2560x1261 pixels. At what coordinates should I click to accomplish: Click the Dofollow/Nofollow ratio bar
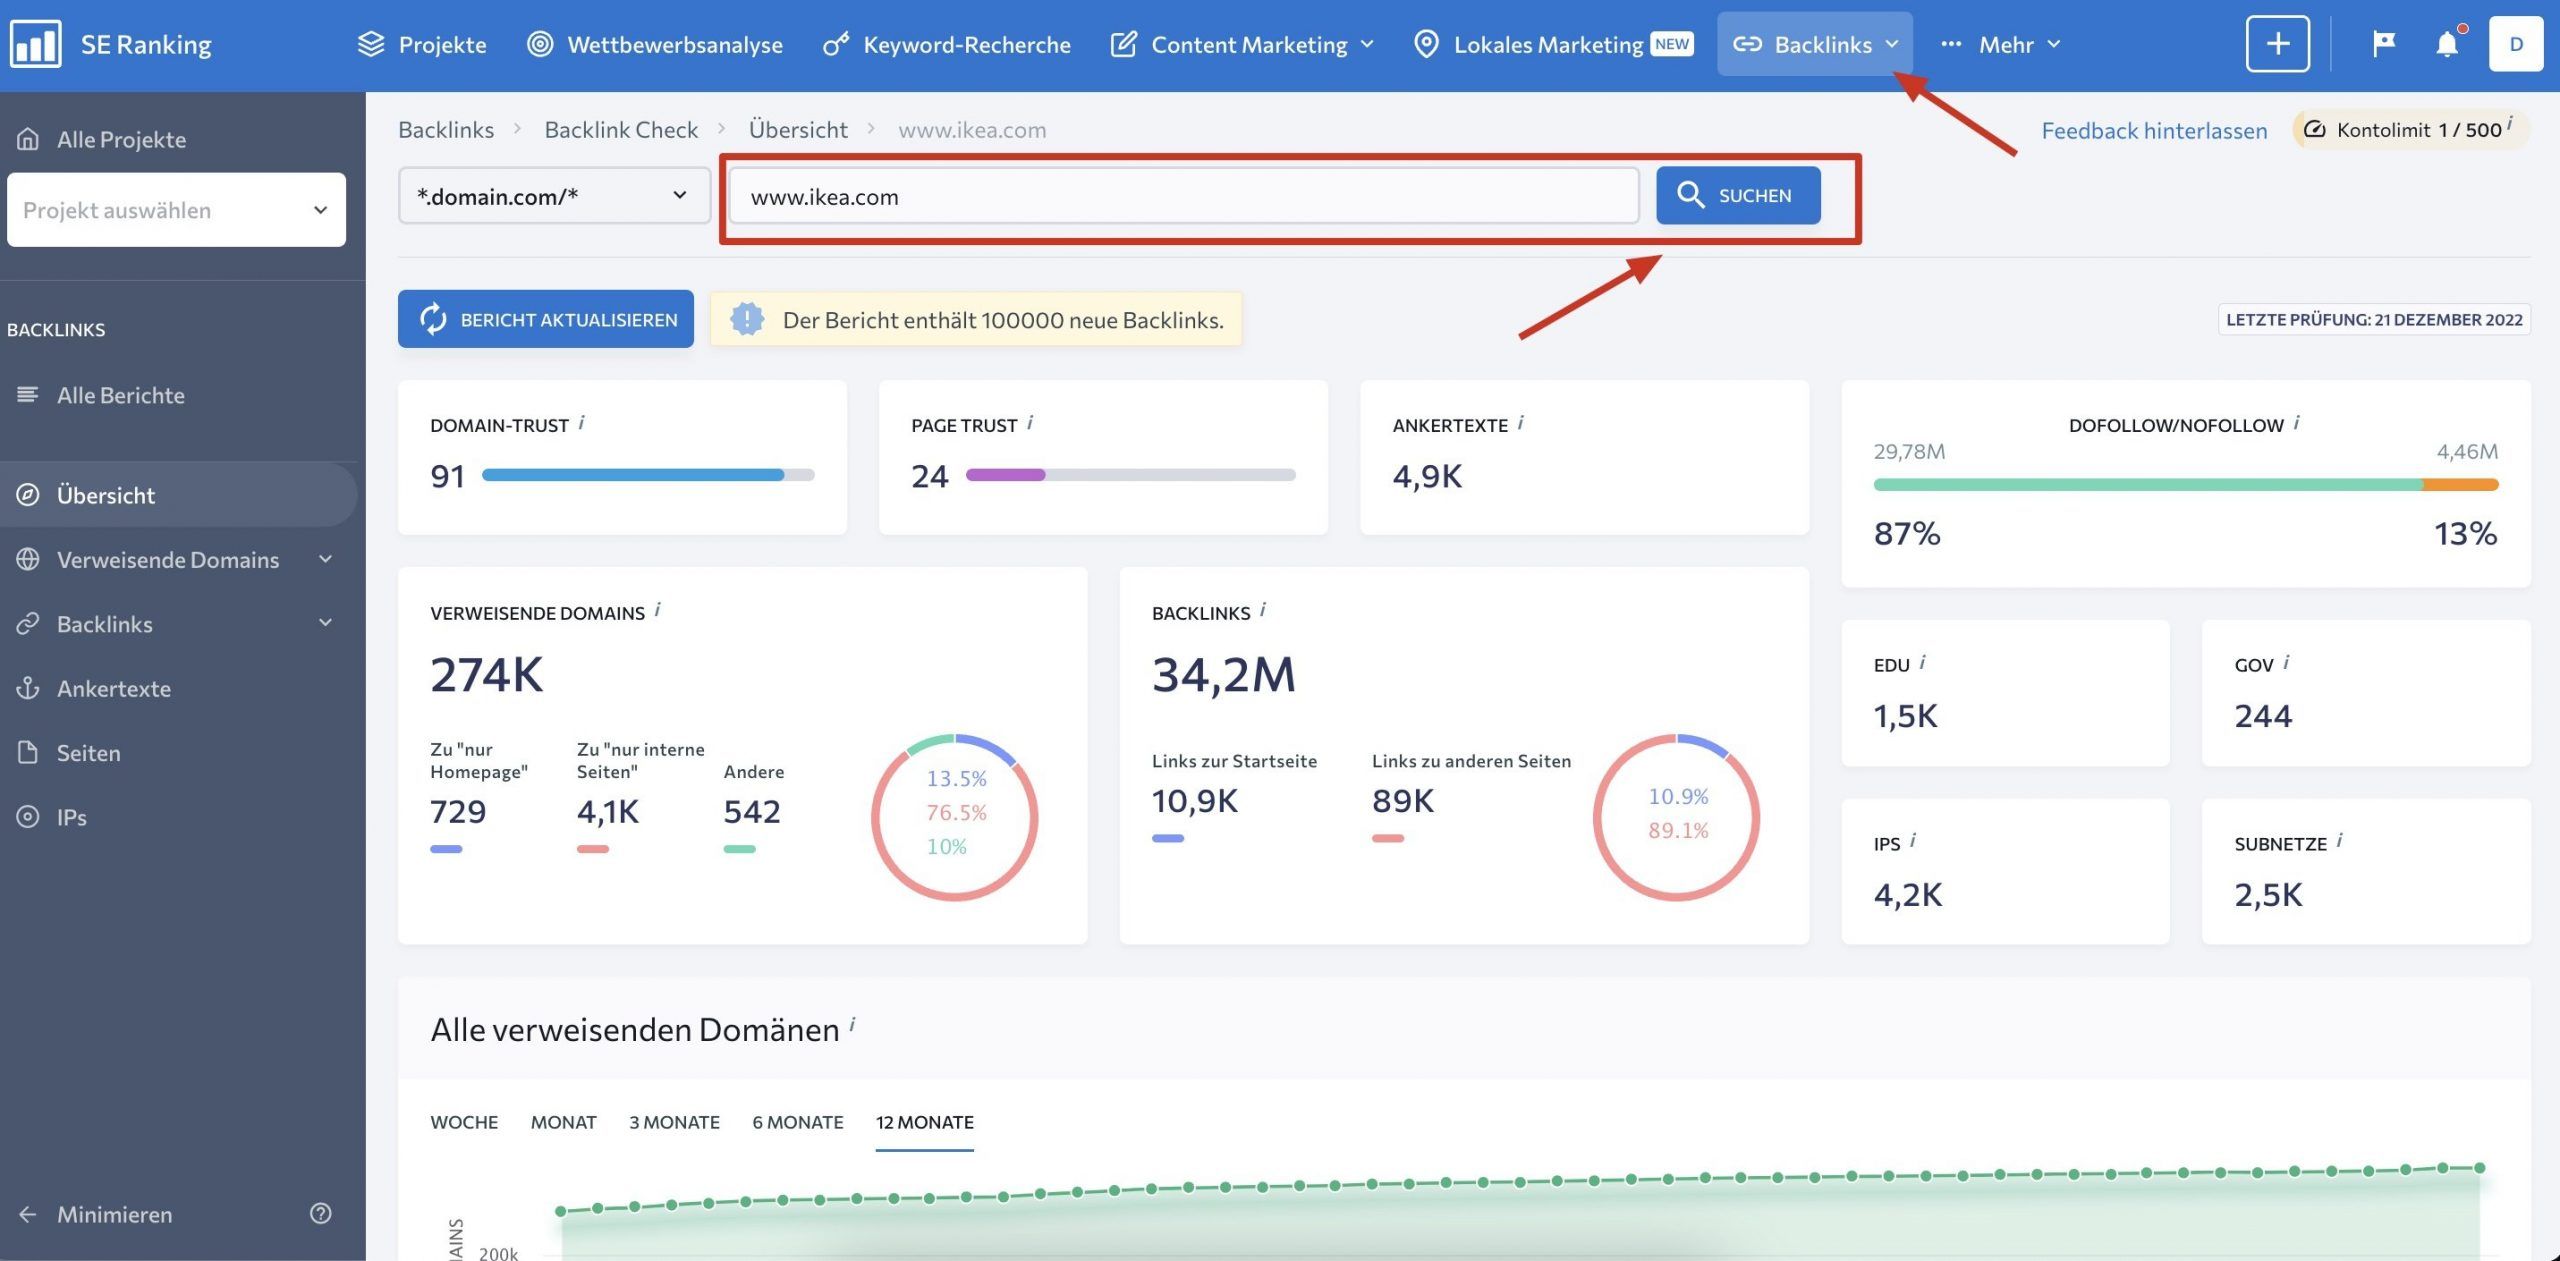click(2185, 484)
